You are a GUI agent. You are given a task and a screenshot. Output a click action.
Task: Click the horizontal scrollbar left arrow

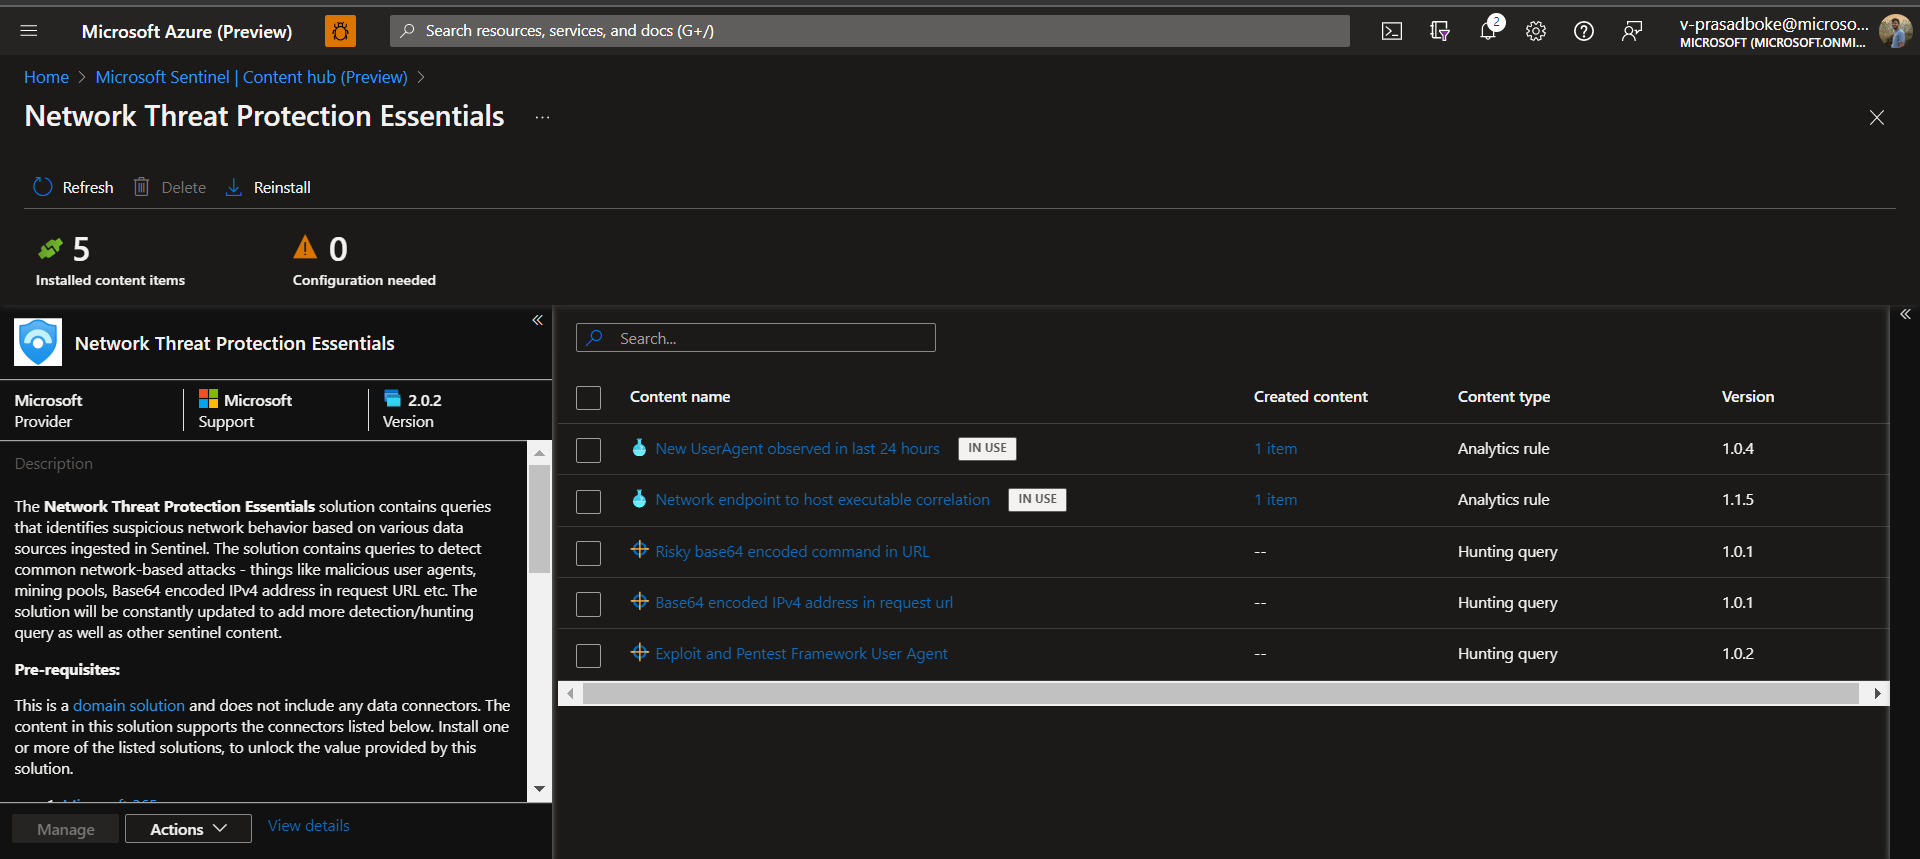(x=570, y=693)
